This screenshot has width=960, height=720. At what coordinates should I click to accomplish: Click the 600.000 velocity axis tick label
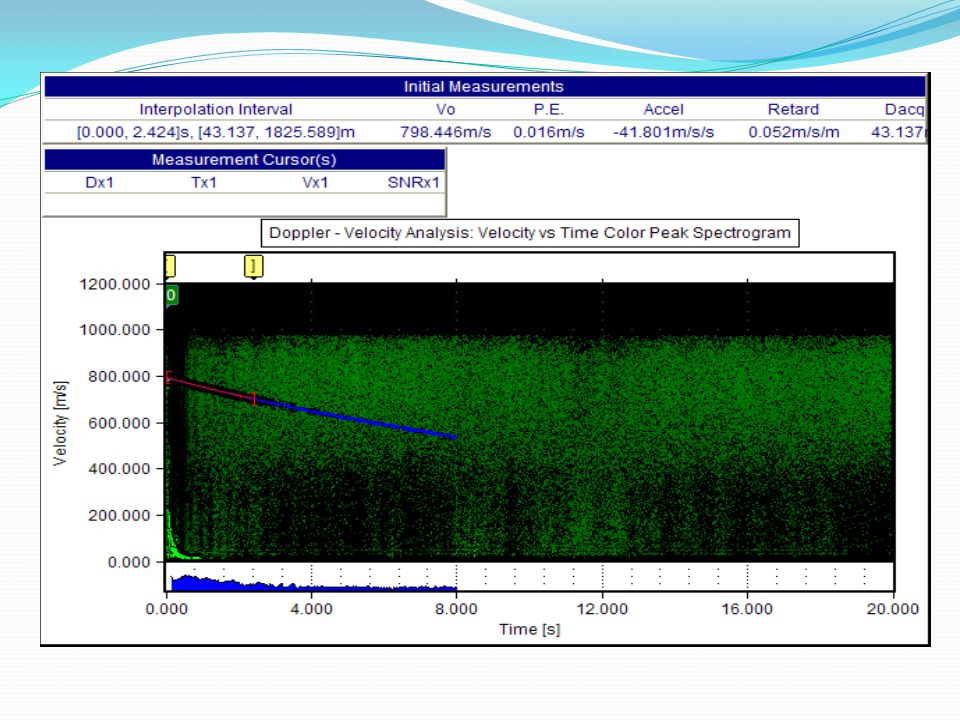coord(119,423)
